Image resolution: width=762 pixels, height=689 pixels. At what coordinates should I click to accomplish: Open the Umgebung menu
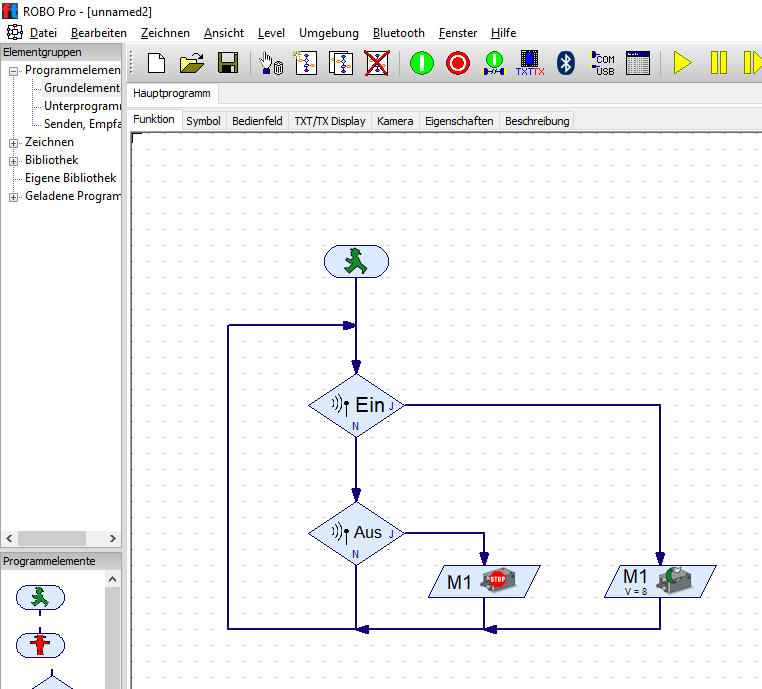click(329, 33)
